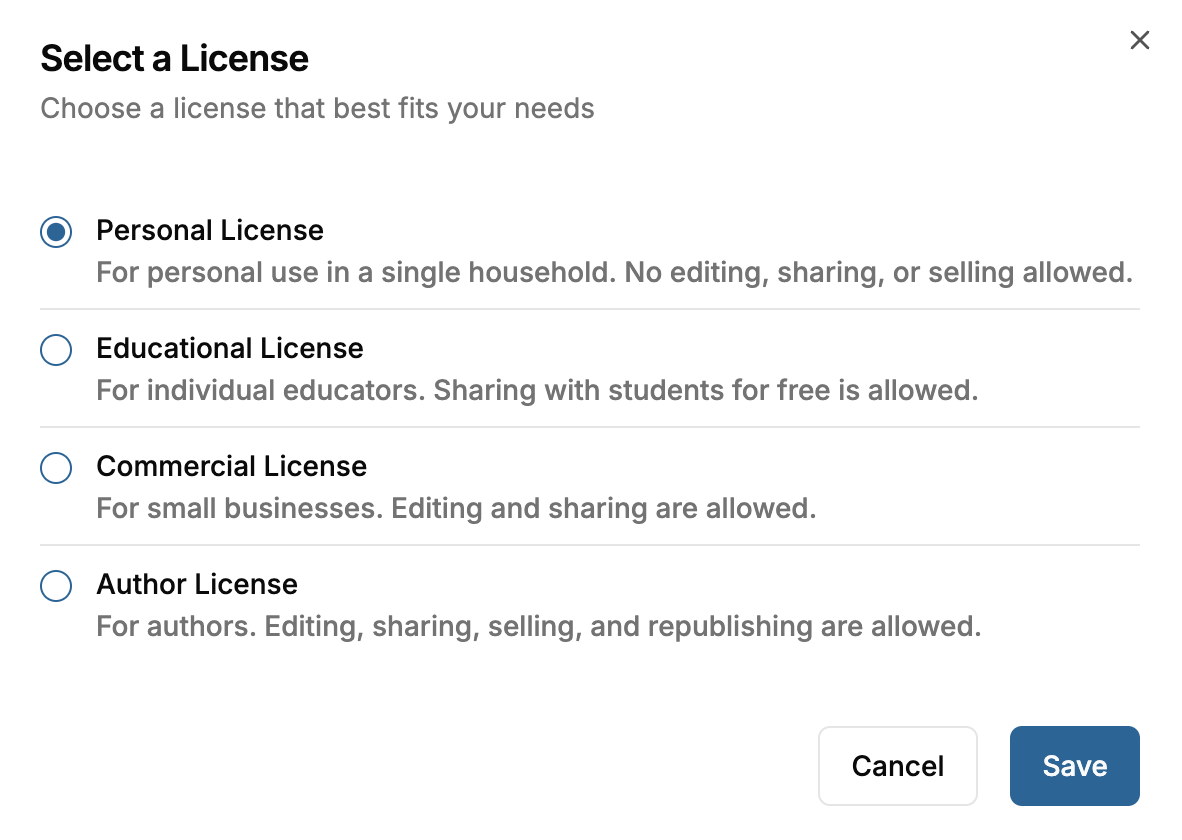Click the individual educators description text

pos(537,390)
